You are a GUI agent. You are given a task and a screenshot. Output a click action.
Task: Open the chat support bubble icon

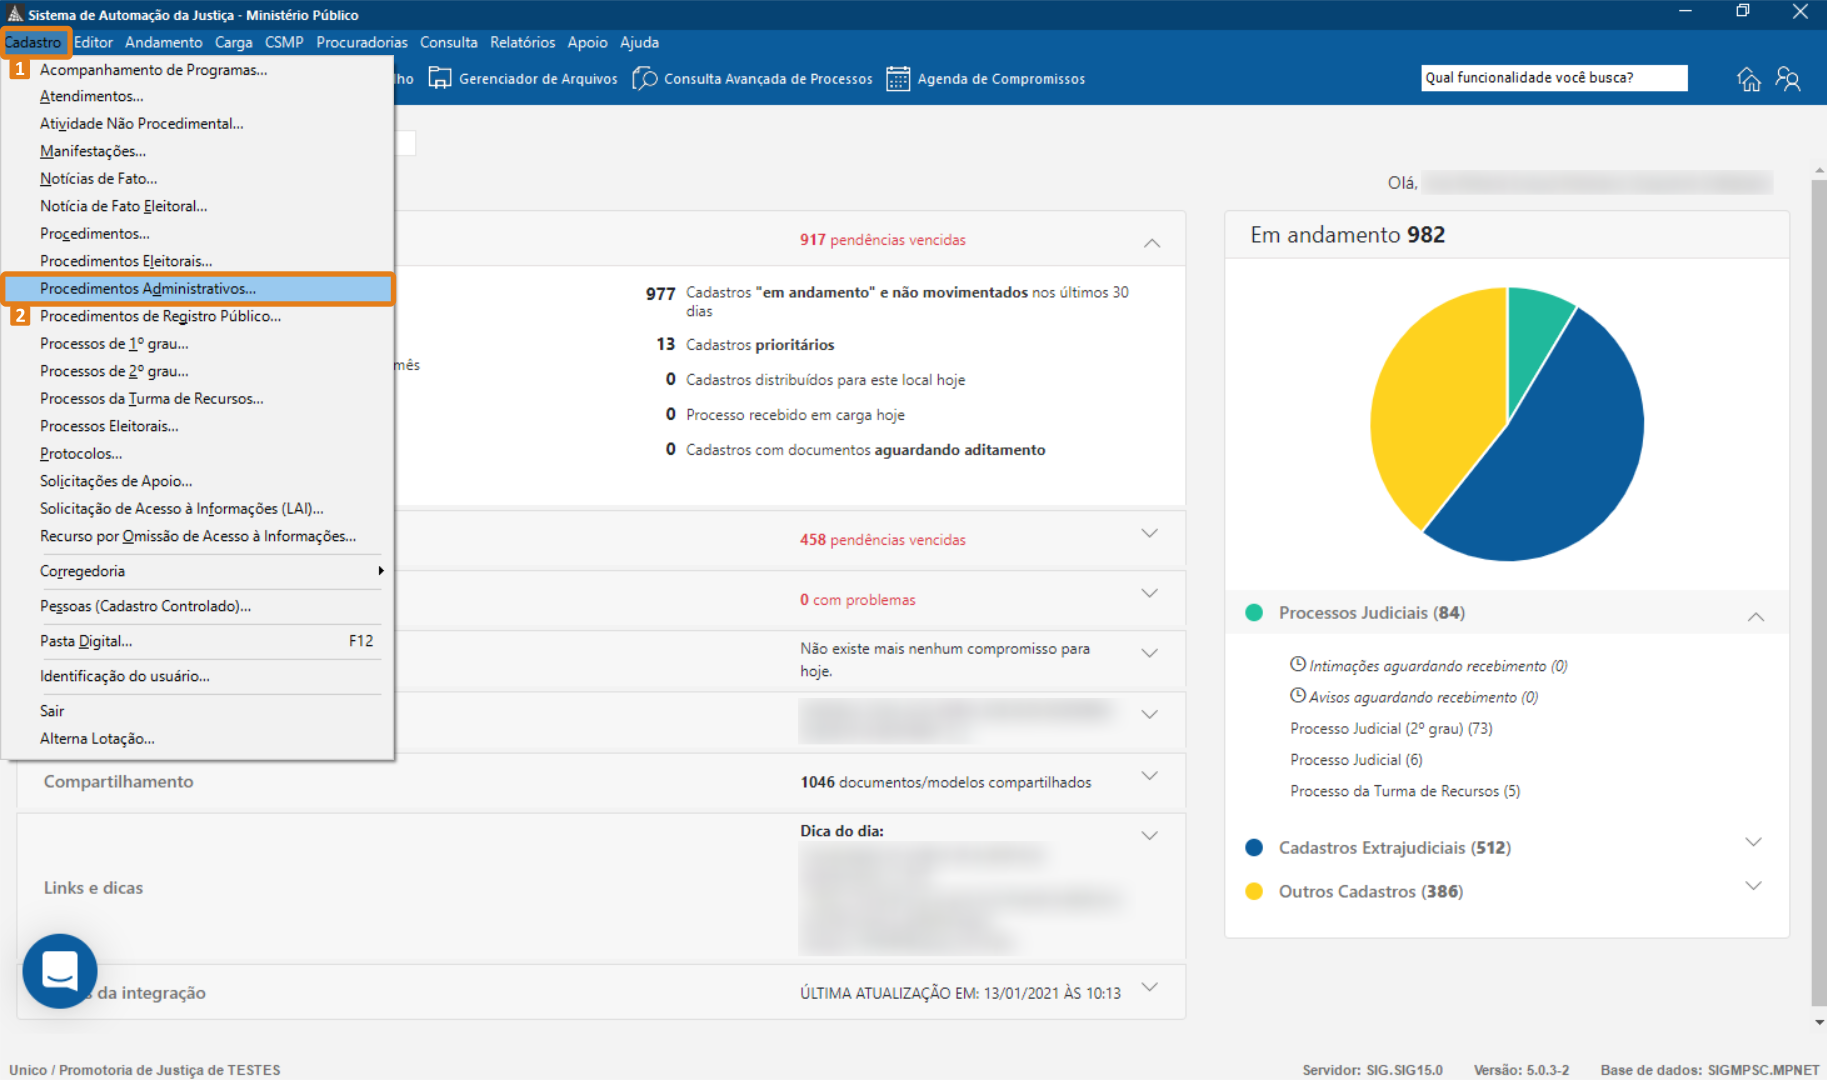tap(60, 971)
